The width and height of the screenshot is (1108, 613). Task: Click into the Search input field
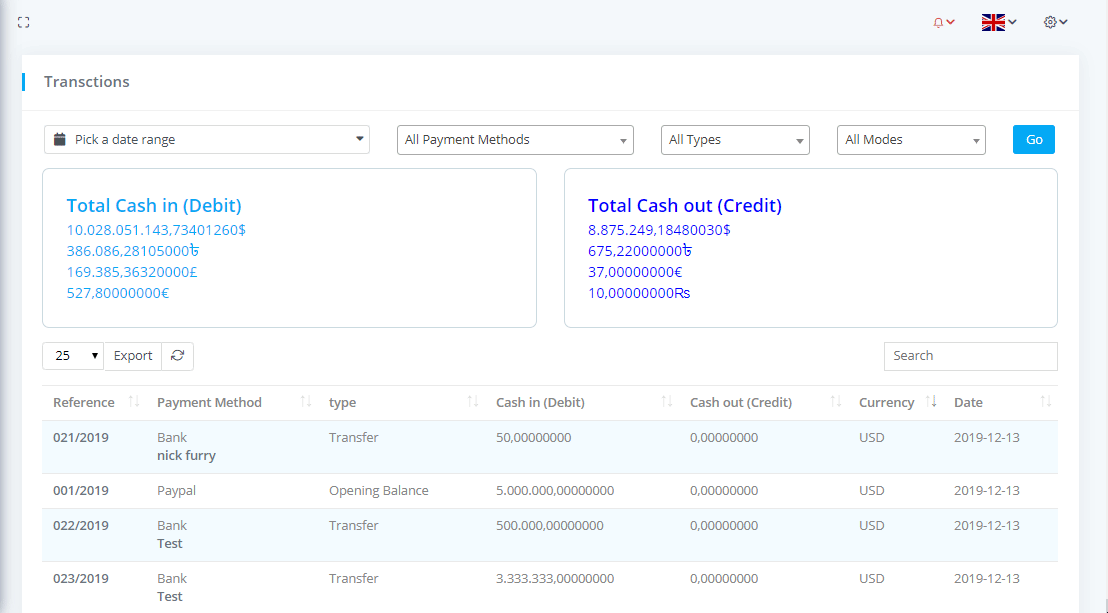tap(970, 356)
